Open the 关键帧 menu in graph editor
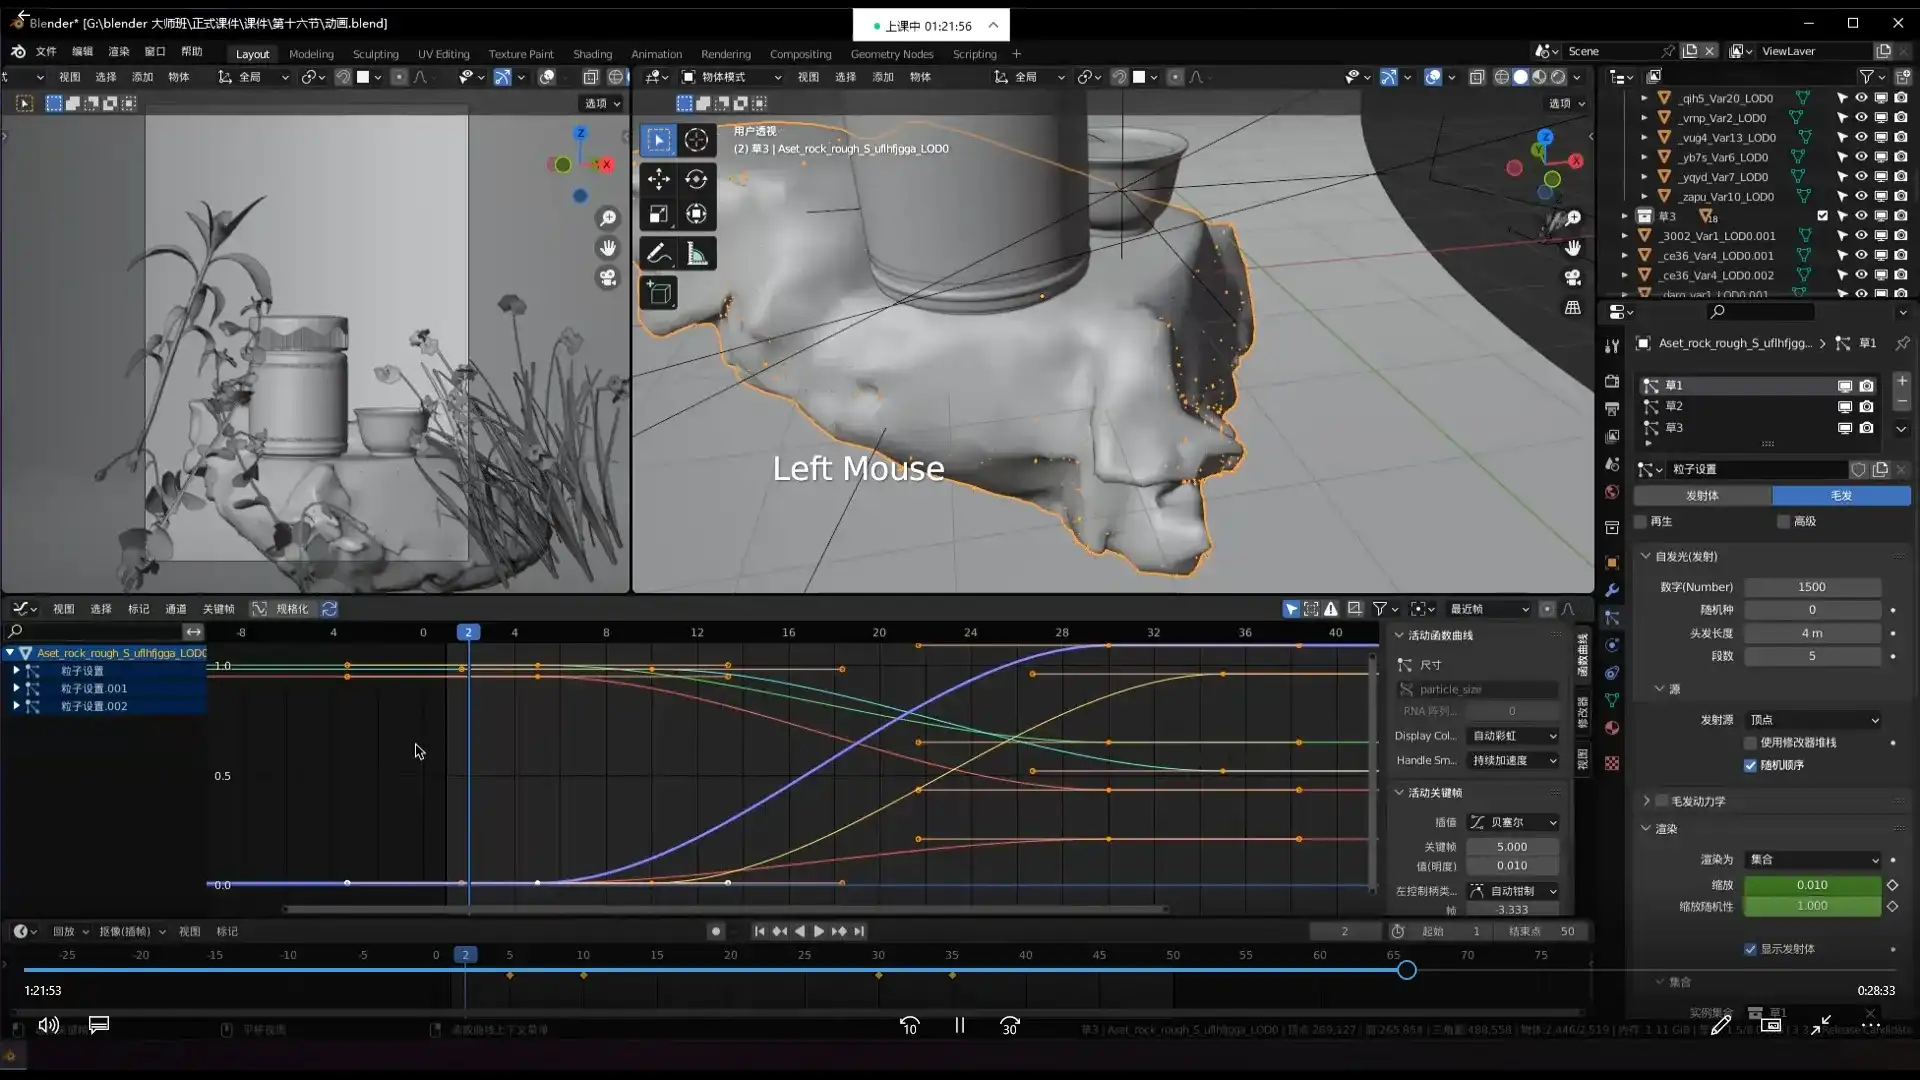This screenshot has height=1080, width=1920. [218, 609]
